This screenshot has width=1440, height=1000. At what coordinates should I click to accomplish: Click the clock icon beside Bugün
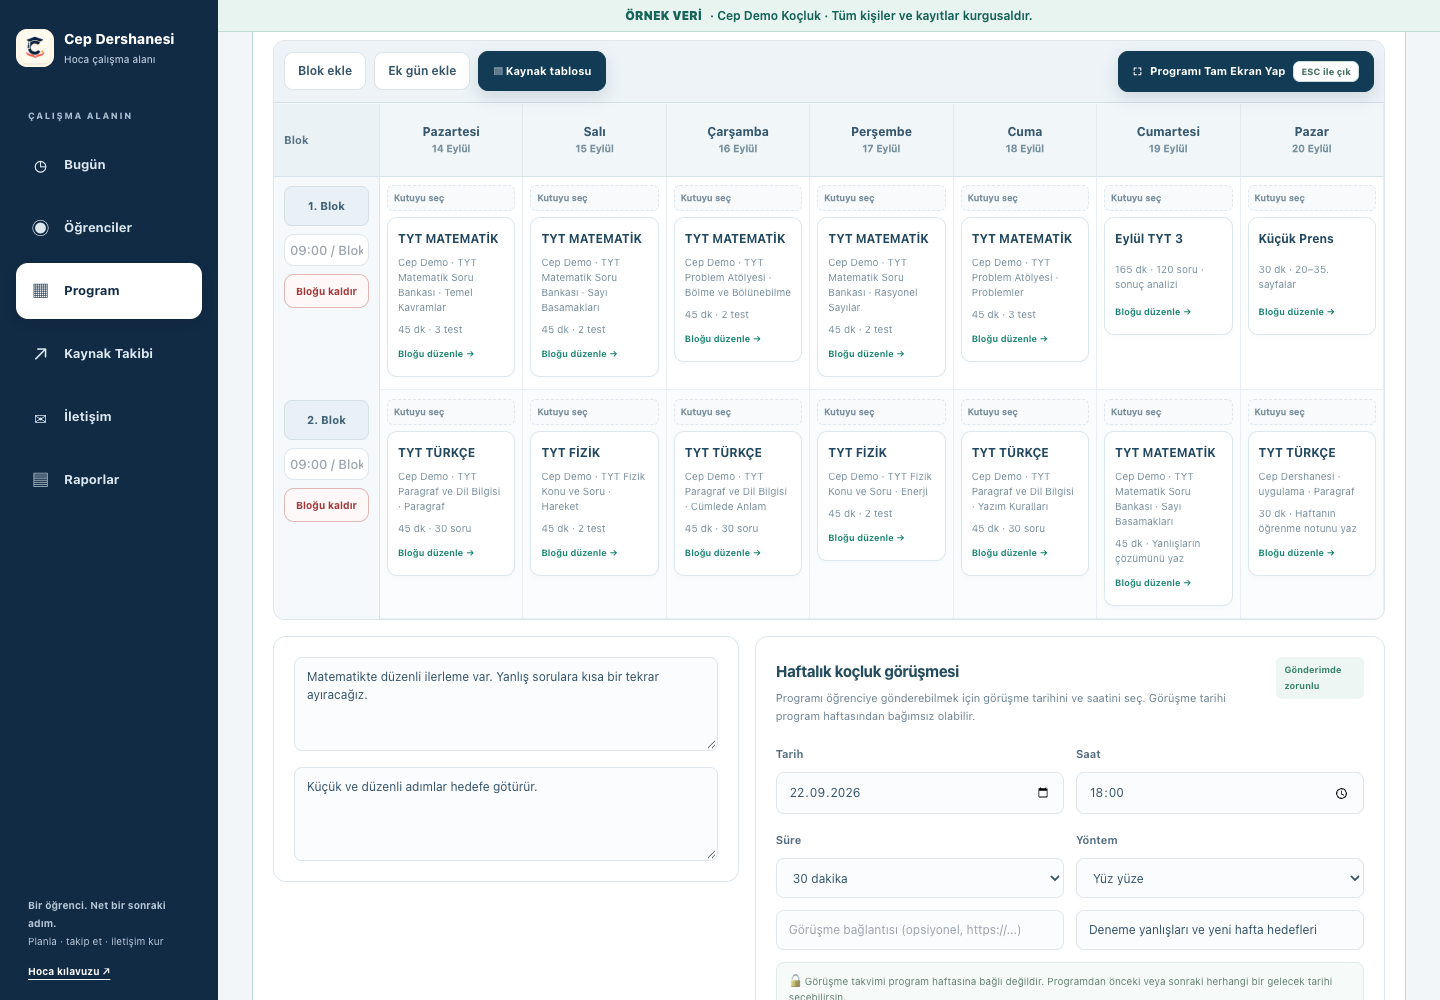click(x=41, y=166)
